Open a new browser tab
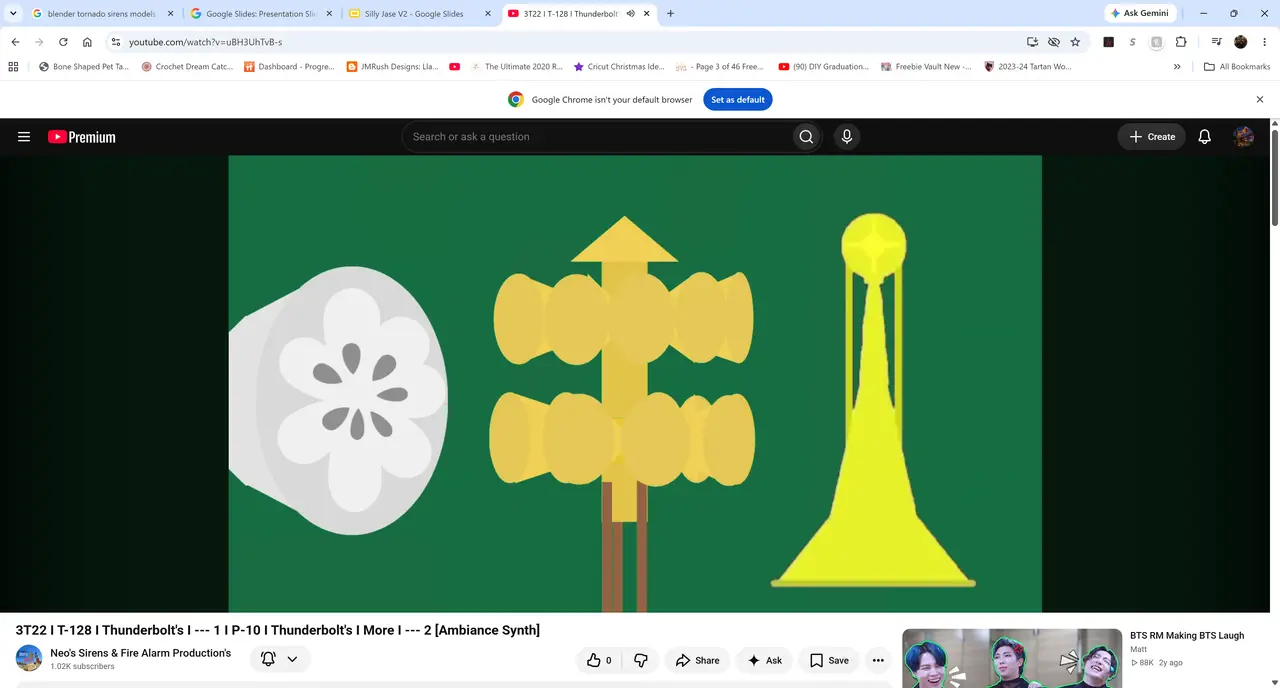 [x=670, y=14]
